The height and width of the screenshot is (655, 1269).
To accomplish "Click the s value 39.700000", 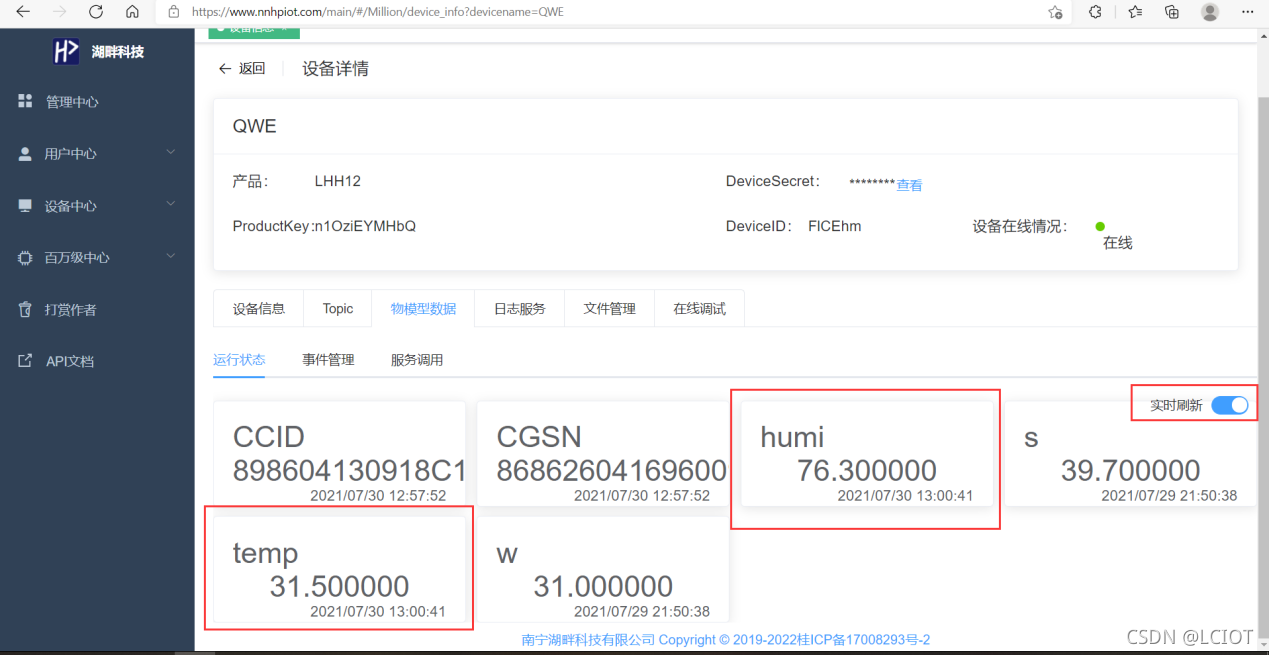I will (1131, 470).
